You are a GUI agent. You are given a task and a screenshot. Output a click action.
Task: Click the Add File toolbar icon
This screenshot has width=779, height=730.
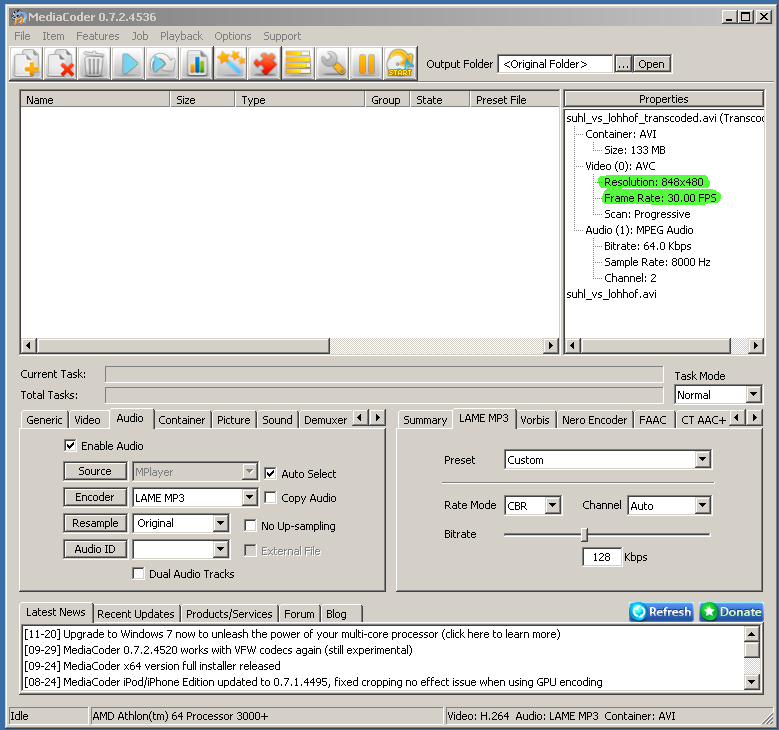coord(27,64)
